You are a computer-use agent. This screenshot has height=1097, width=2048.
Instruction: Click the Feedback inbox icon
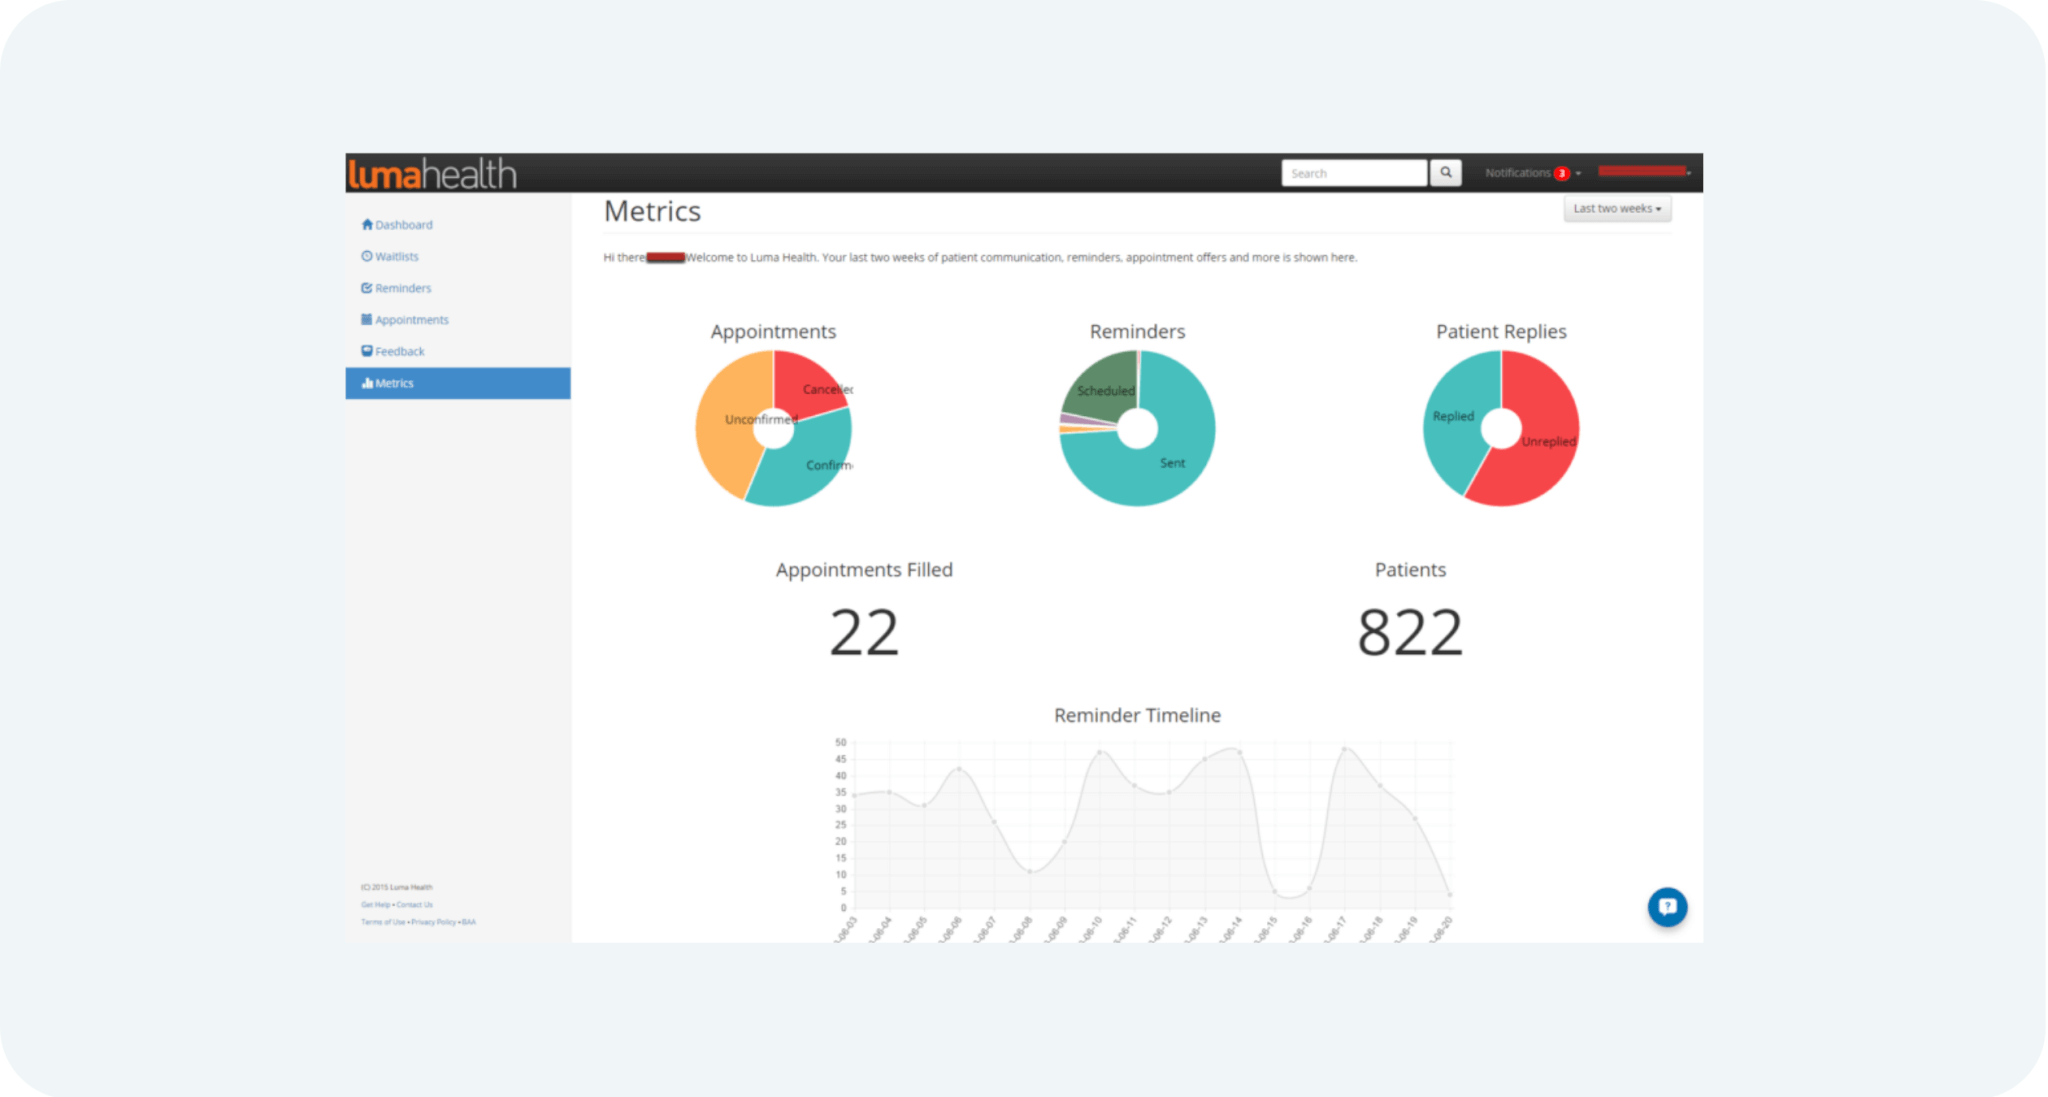tap(367, 351)
